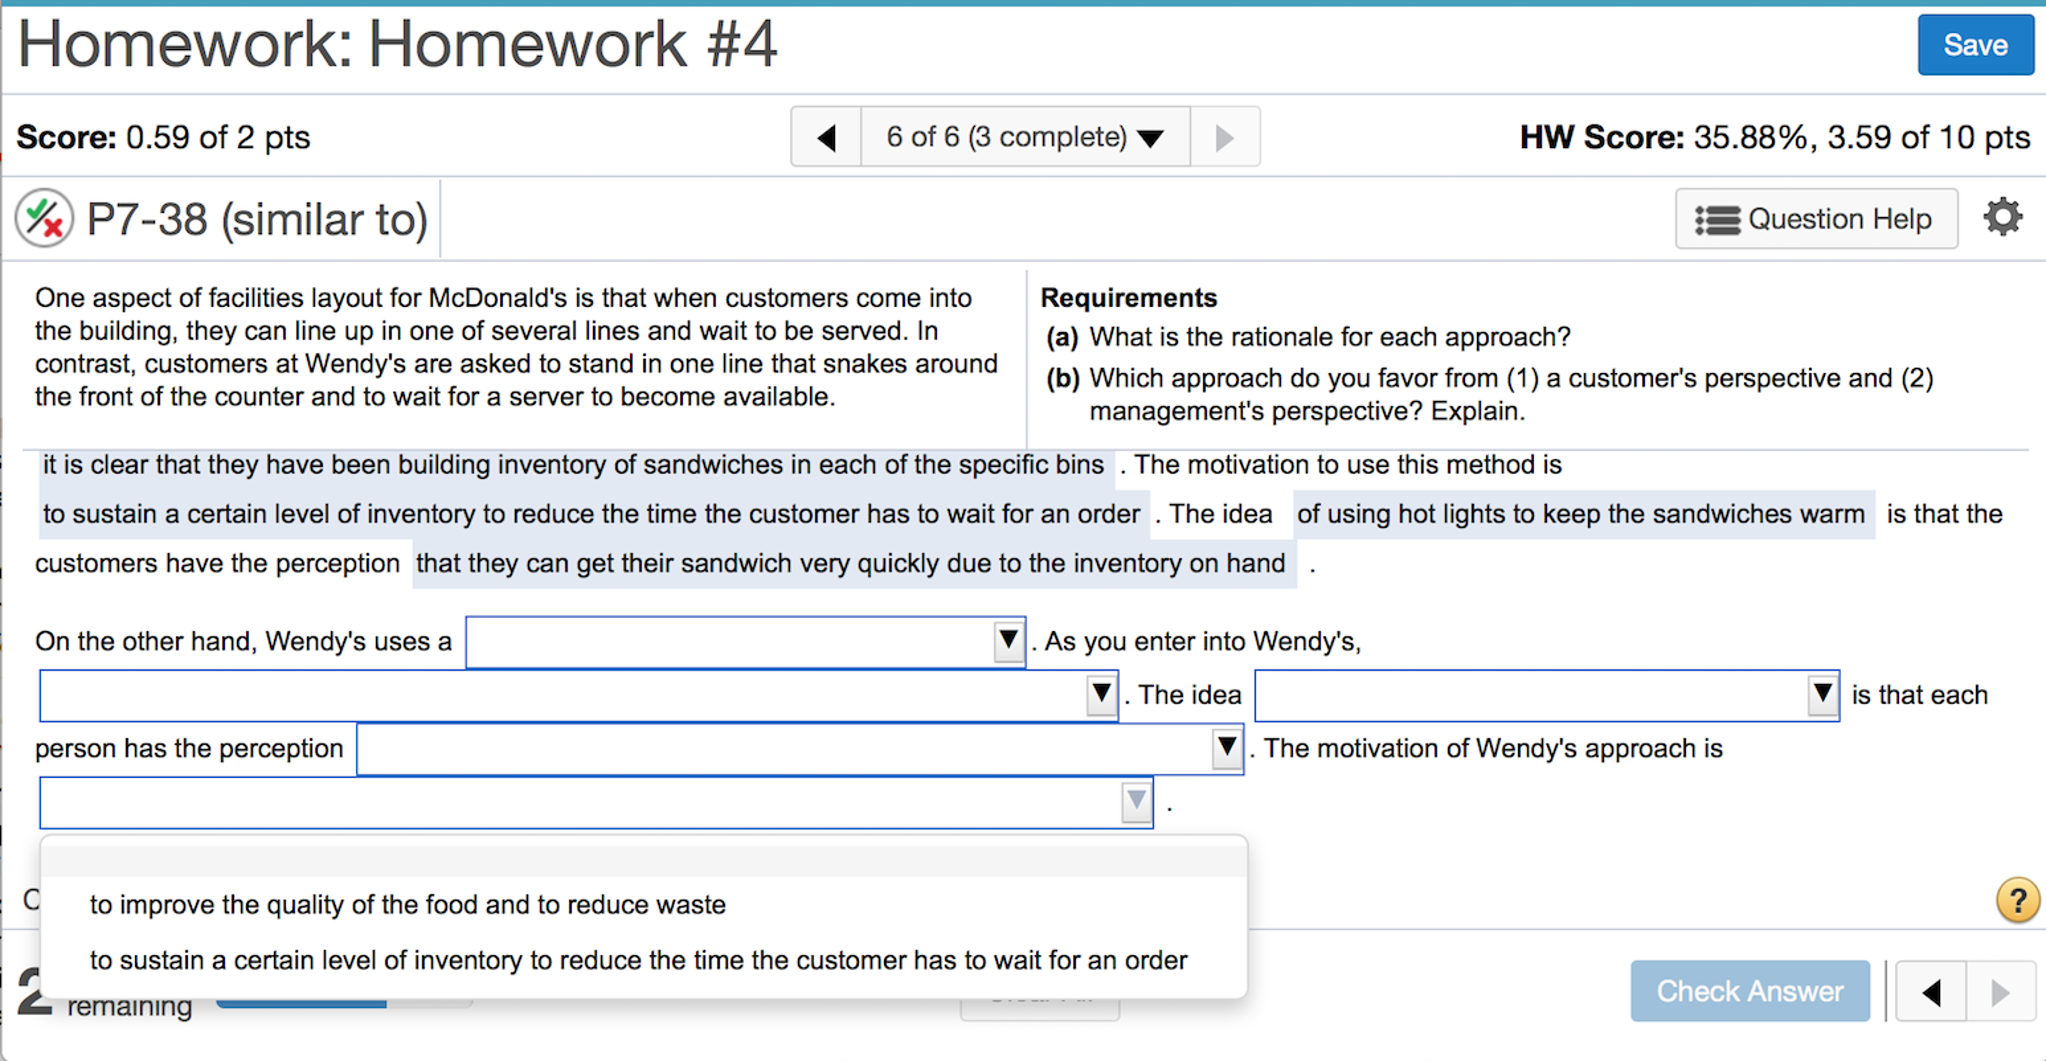
Task: Click the 'Score: 0.59 of 2 pts' text
Action: [x=164, y=137]
